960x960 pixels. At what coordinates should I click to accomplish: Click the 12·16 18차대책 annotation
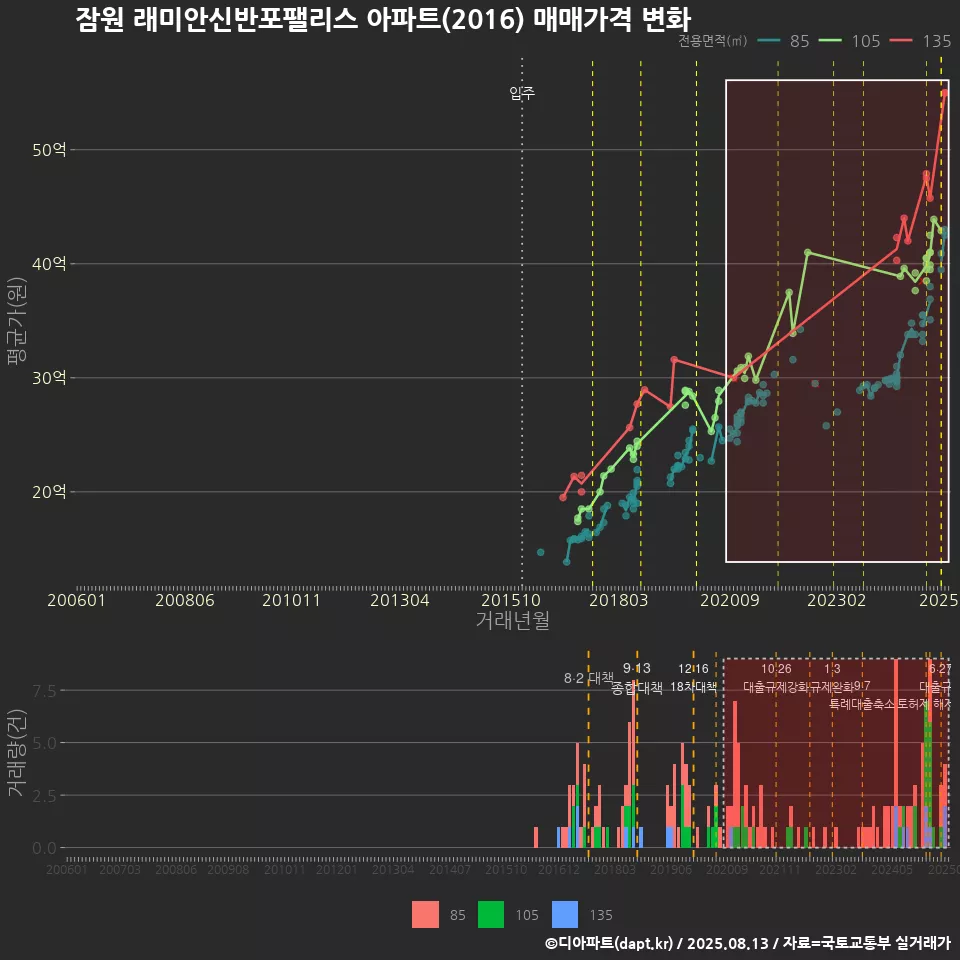693,678
